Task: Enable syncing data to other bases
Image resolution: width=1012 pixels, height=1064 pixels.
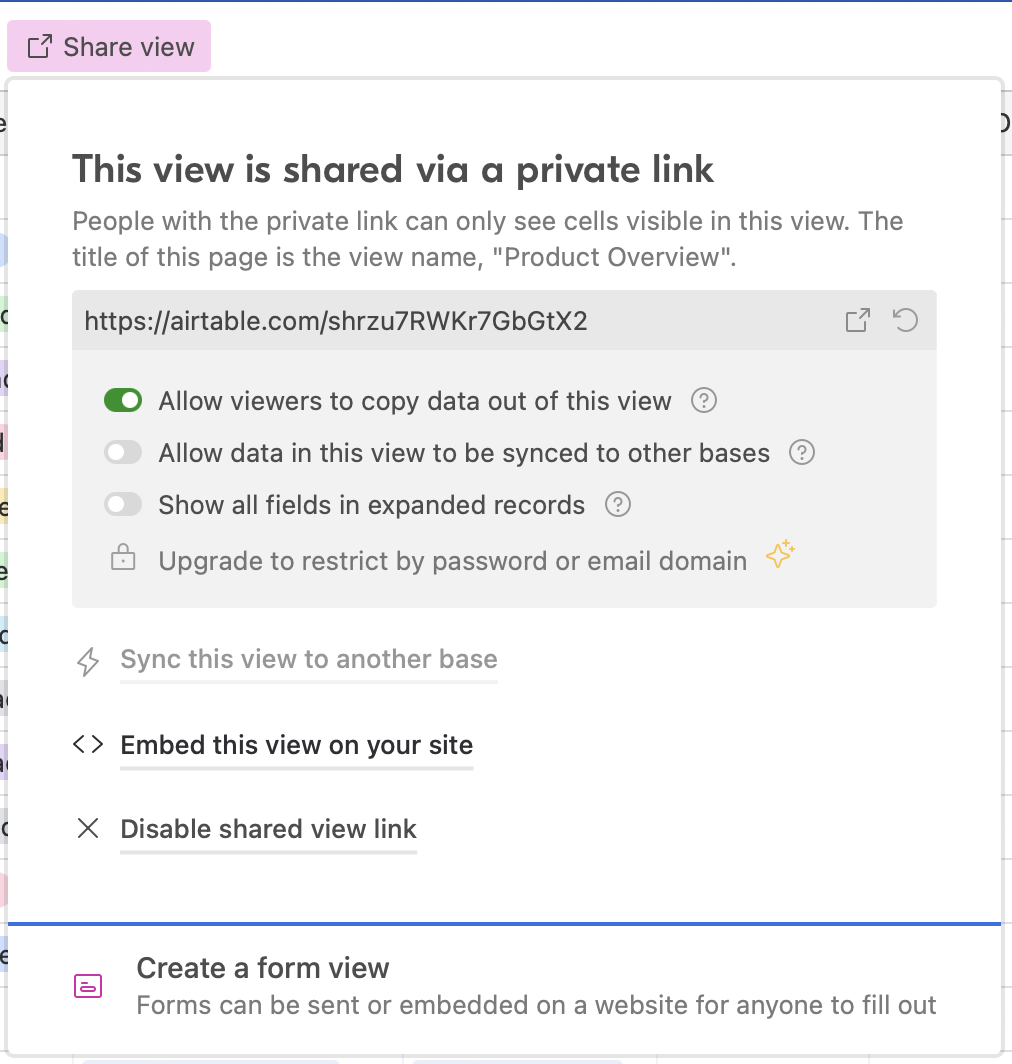Action: point(123,453)
